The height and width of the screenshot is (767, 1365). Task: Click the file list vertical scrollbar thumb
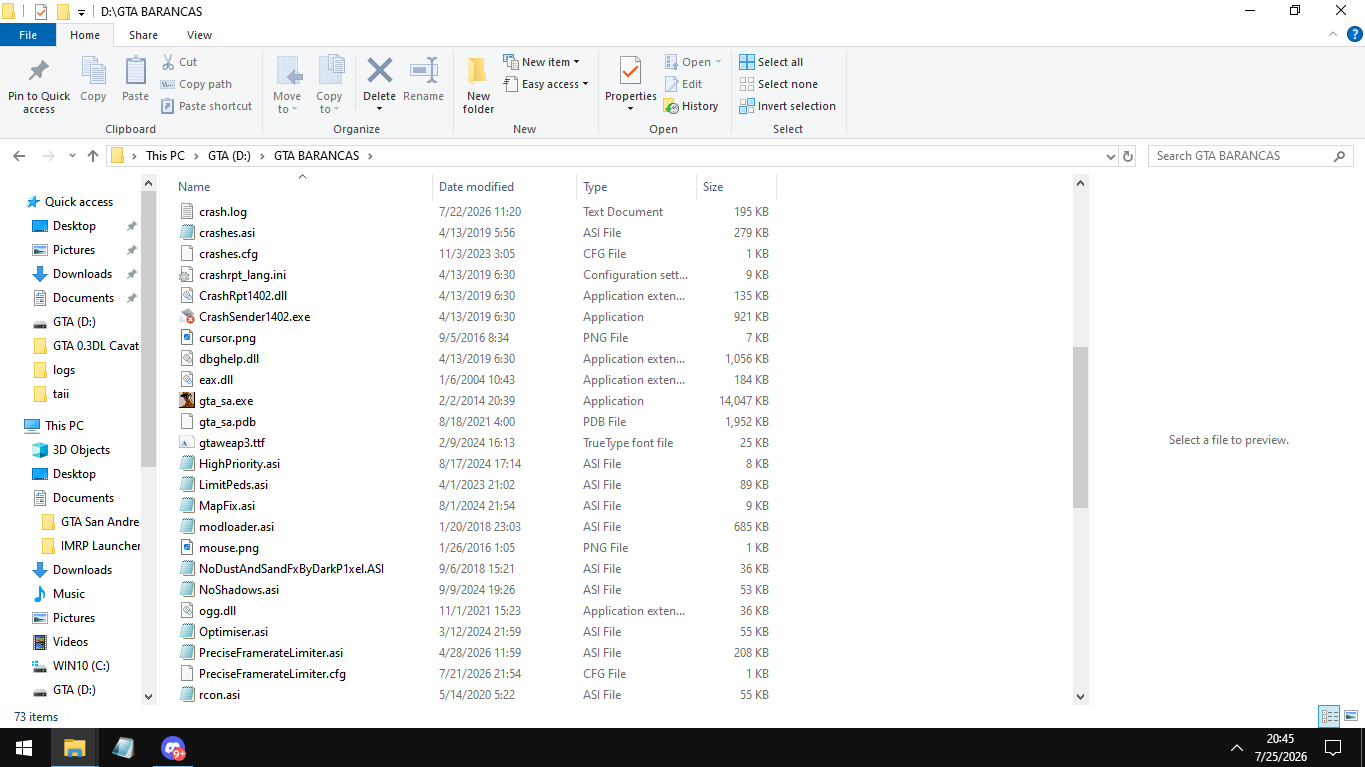coord(1080,428)
